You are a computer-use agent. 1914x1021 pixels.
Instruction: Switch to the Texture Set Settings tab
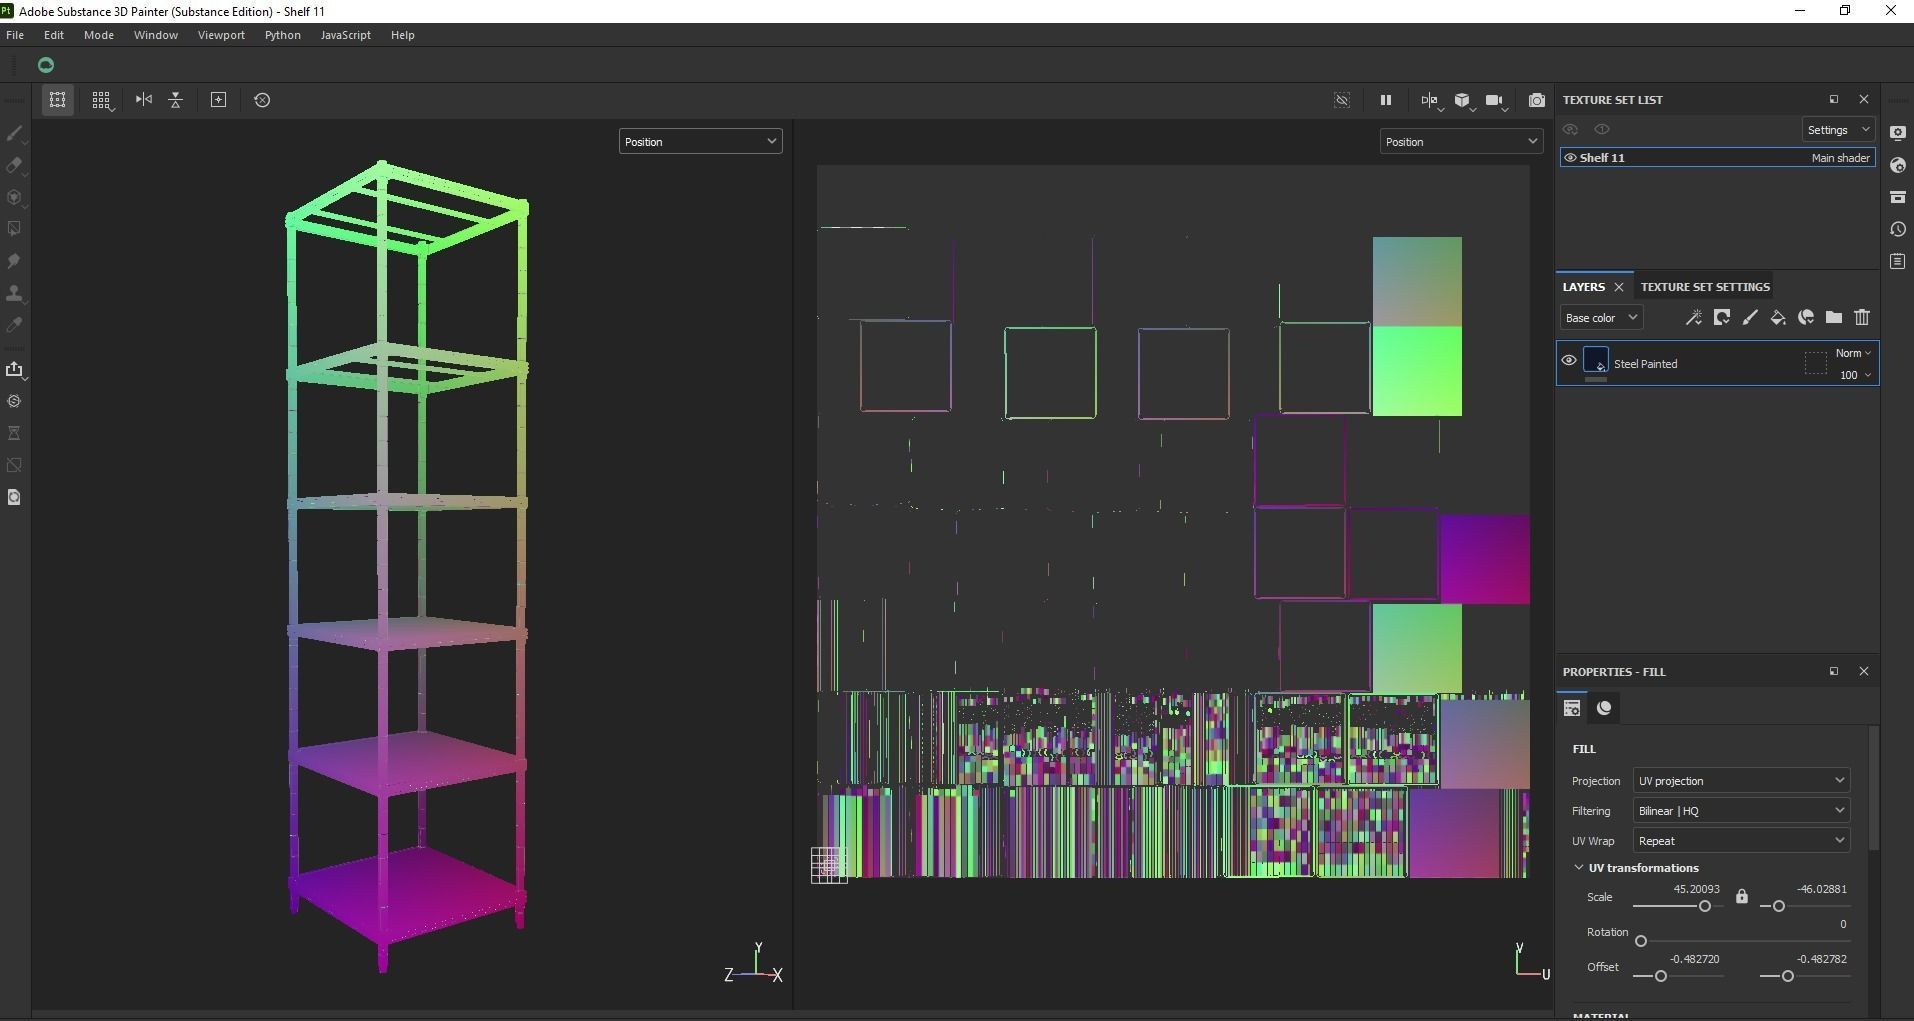[x=1705, y=287]
